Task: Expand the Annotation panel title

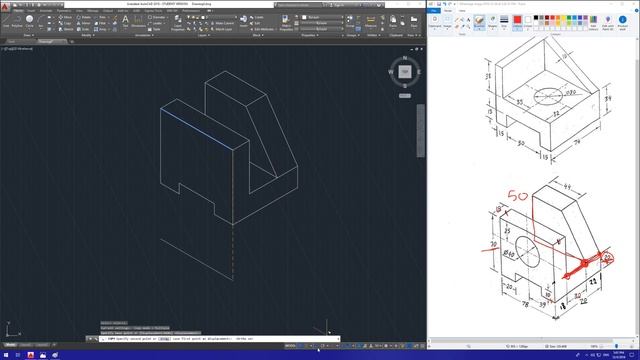Action: pos(144,35)
